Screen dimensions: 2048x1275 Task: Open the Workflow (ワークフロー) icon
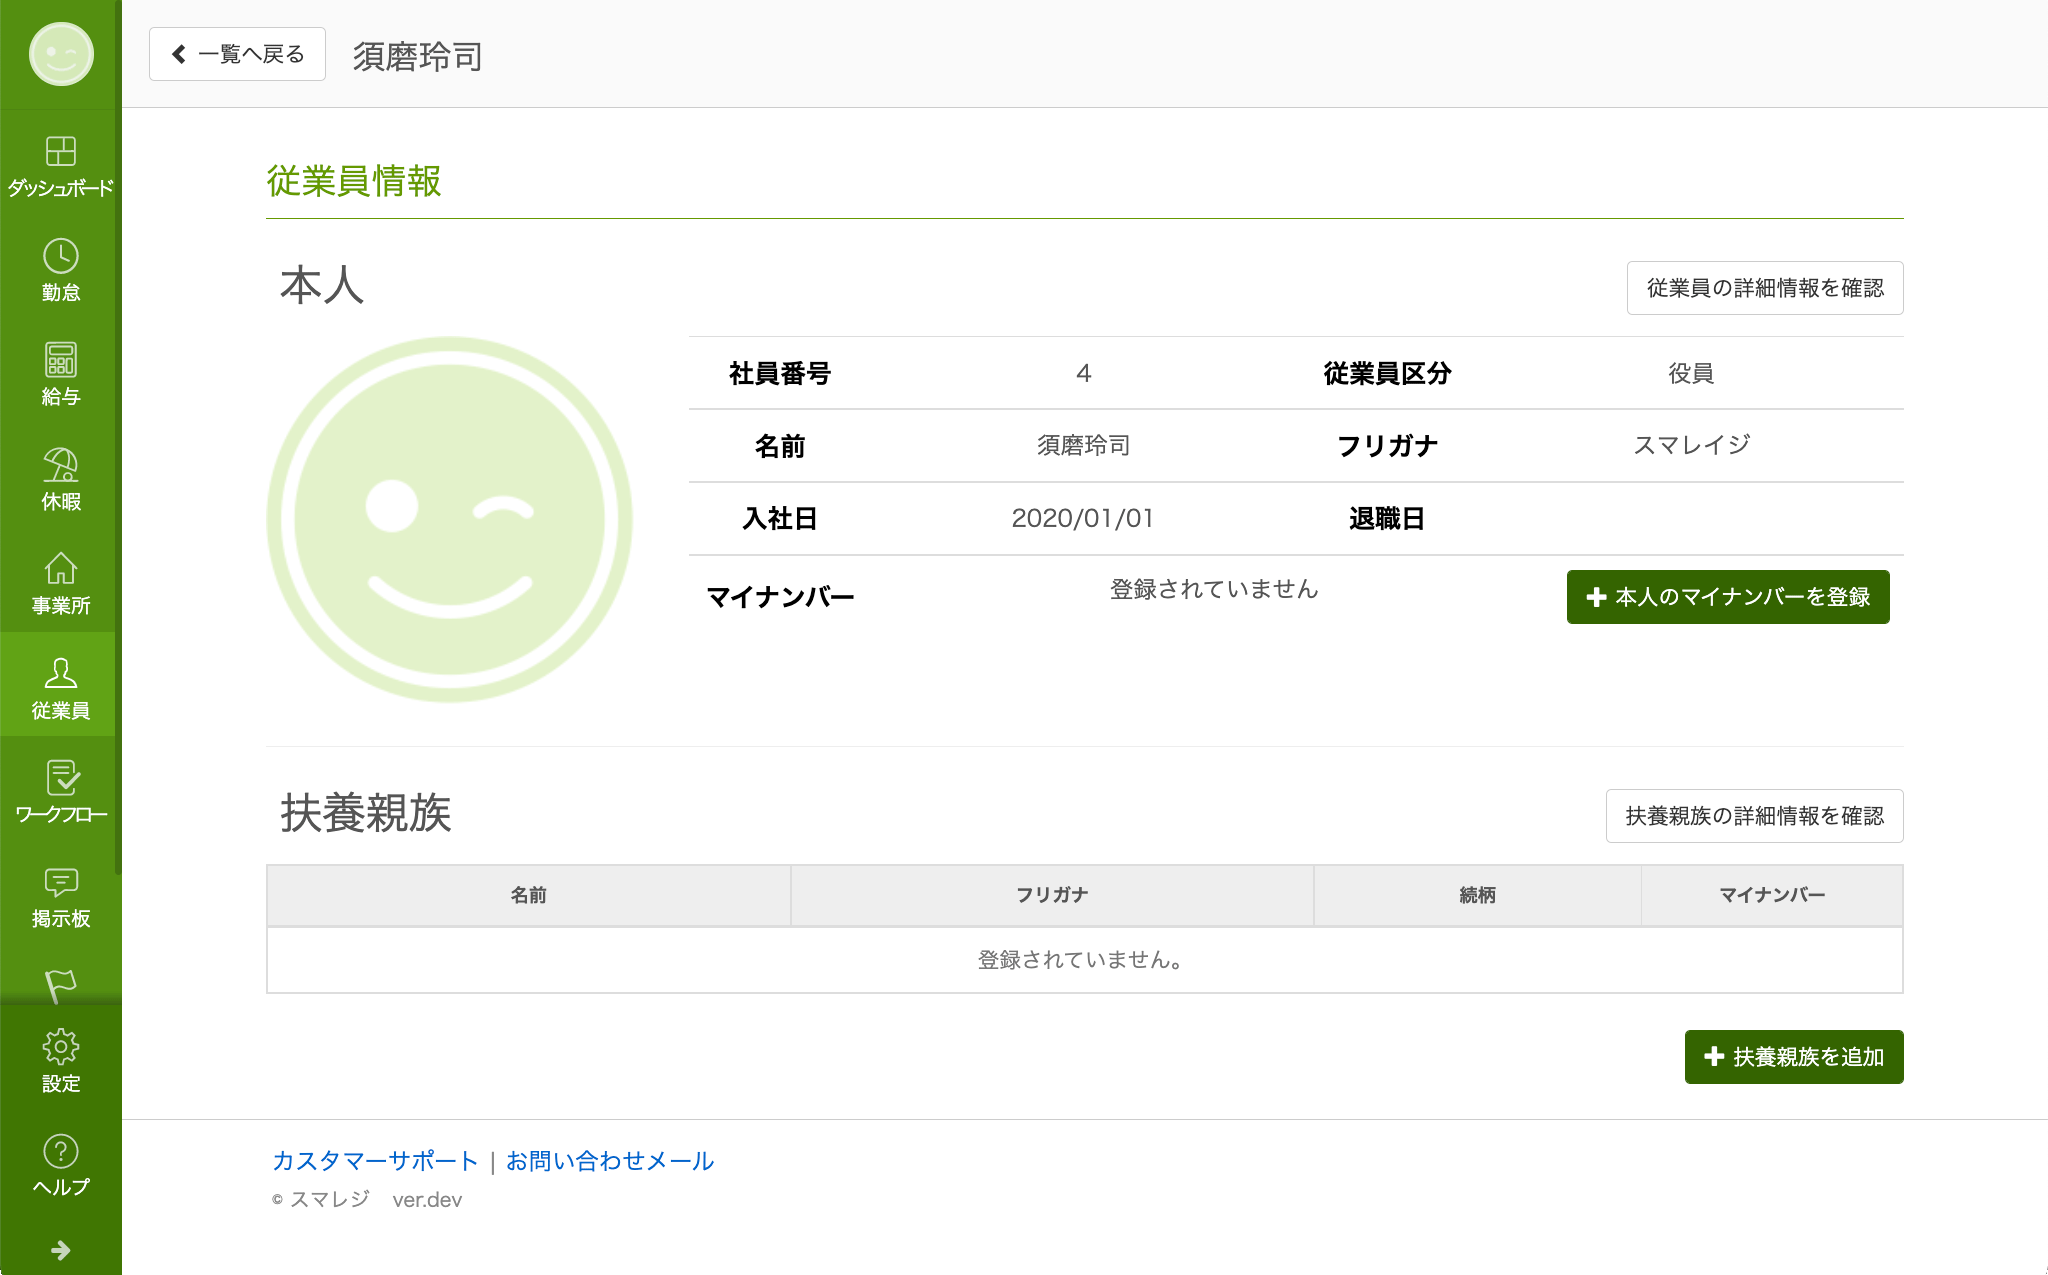tap(60, 791)
